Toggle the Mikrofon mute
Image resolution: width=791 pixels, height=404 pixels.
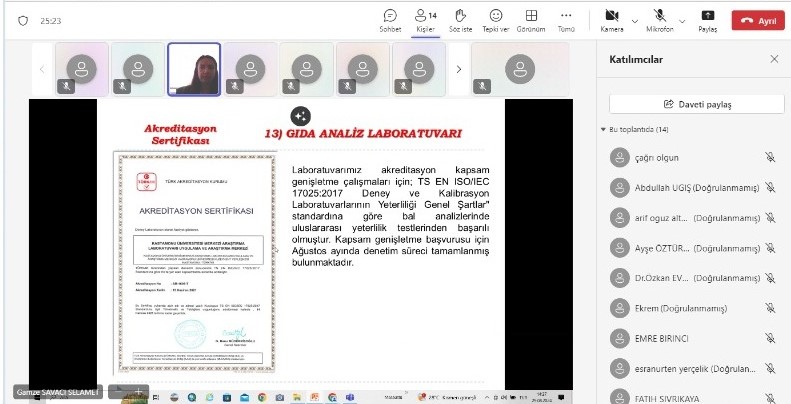click(x=659, y=21)
